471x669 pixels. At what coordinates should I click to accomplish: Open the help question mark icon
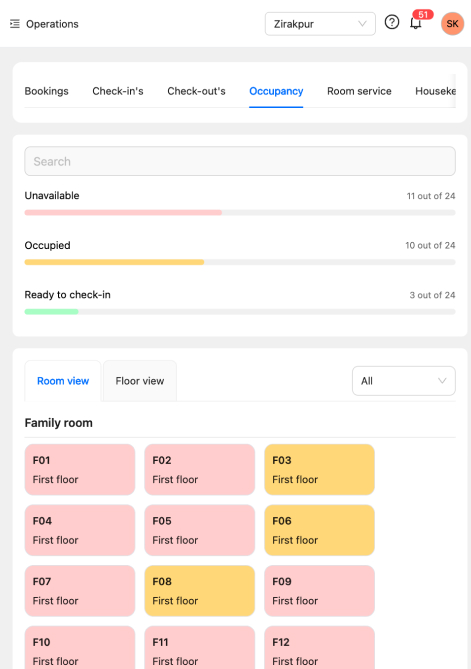tap(392, 22)
